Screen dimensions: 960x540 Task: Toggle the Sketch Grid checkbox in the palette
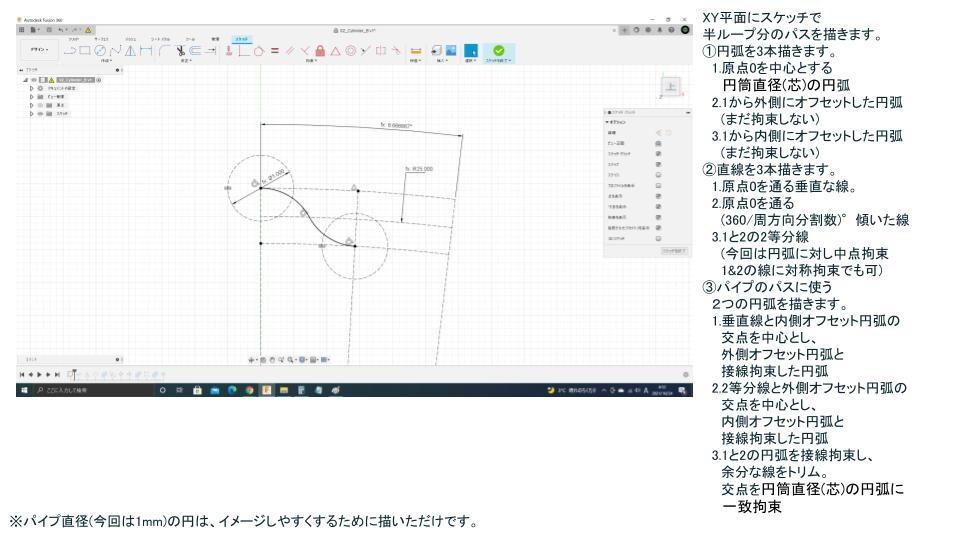point(659,154)
